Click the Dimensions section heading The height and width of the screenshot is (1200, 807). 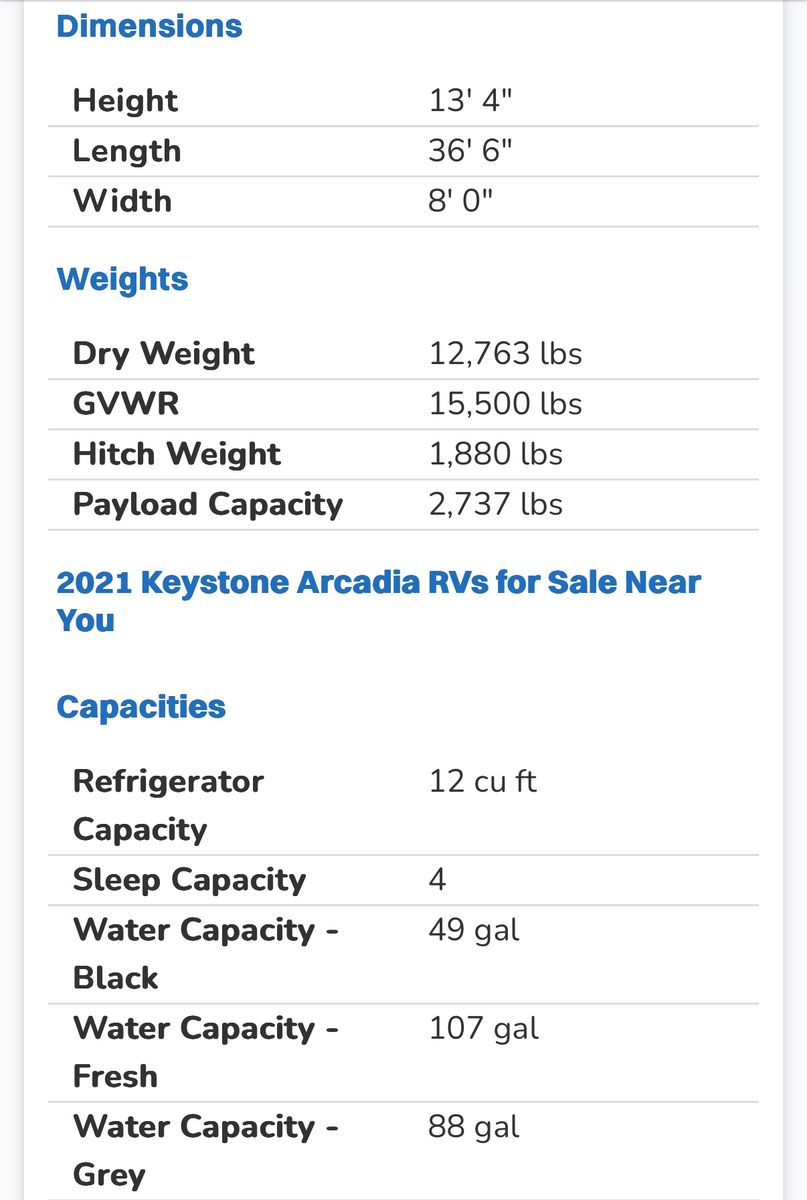tap(149, 27)
